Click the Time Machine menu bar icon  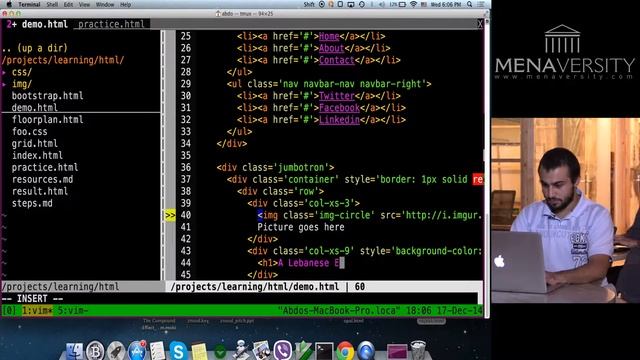pos(362,4)
